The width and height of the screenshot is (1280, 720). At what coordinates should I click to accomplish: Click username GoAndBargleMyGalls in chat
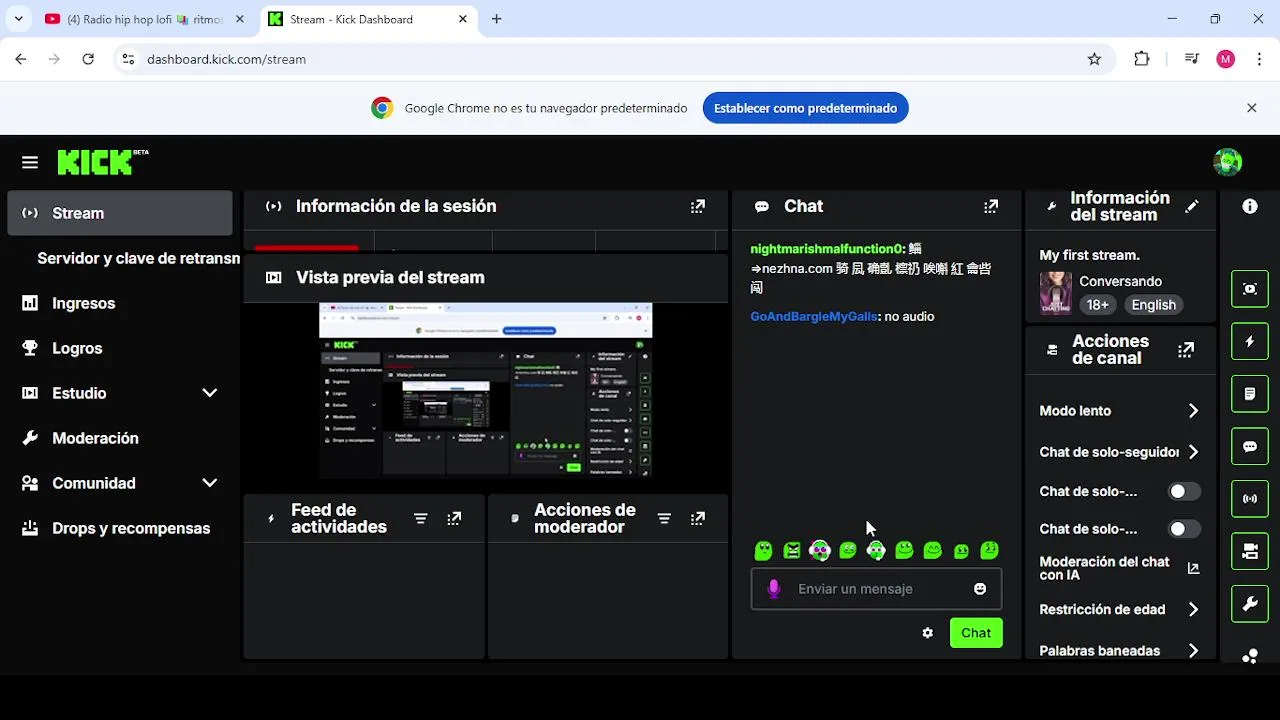(814, 316)
